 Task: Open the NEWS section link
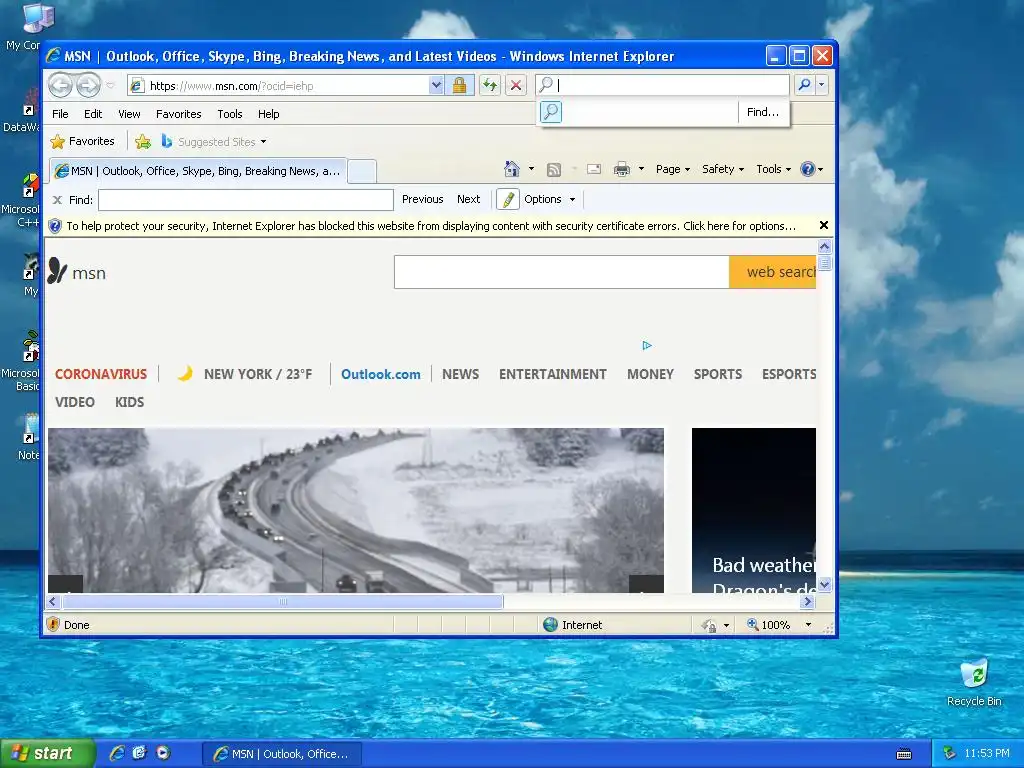click(460, 374)
